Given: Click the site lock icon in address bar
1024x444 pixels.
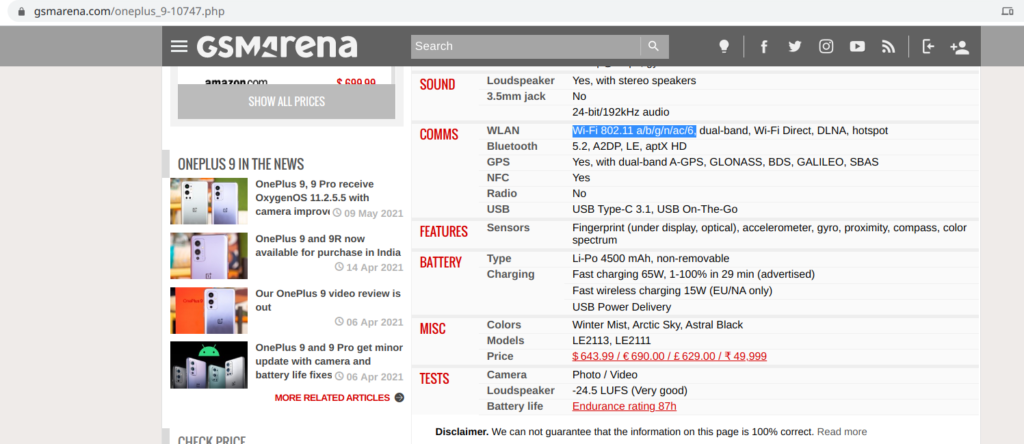Looking at the screenshot, I should tap(22, 11).
